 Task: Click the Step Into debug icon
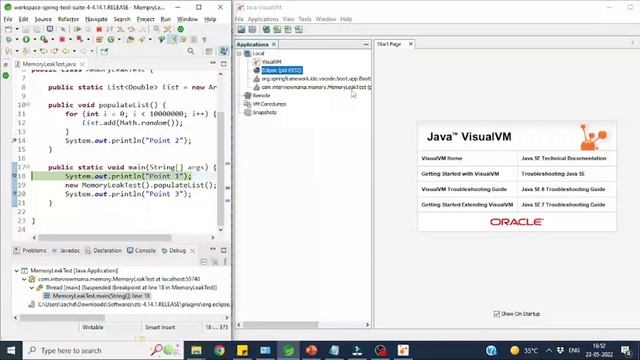(120, 29)
